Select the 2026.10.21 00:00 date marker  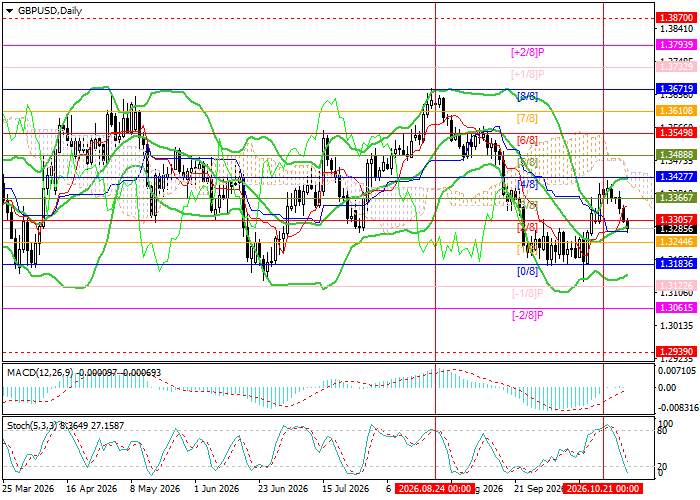pyautogui.click(x=603, y=489)
